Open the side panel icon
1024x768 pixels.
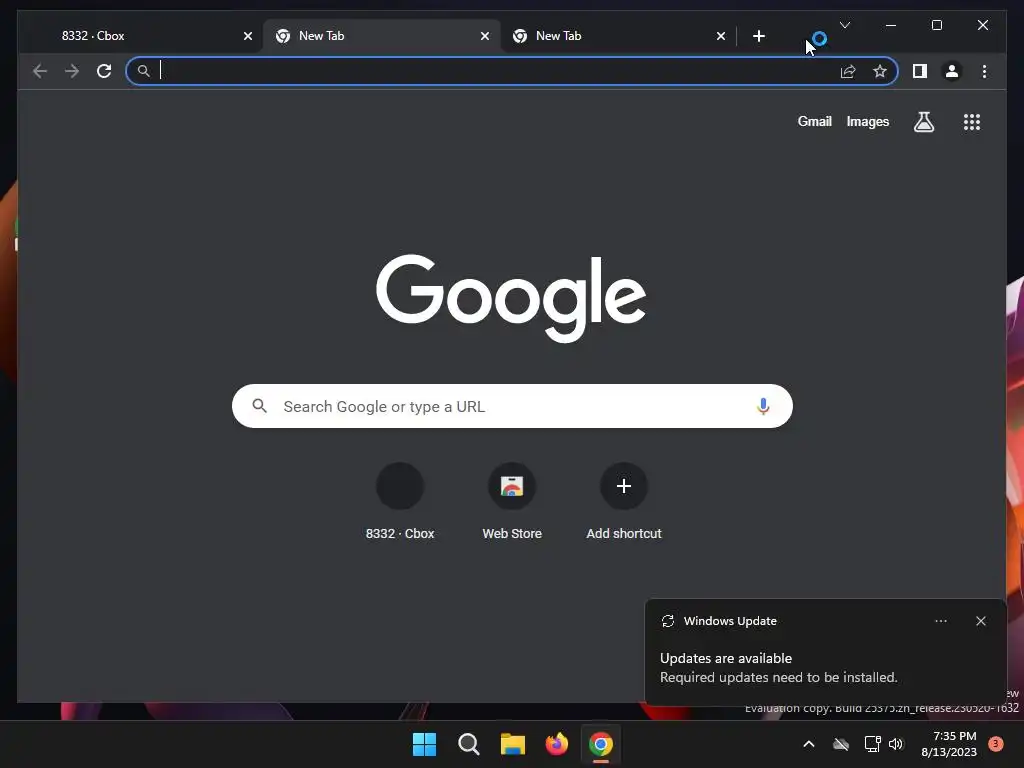click(920, 71)
